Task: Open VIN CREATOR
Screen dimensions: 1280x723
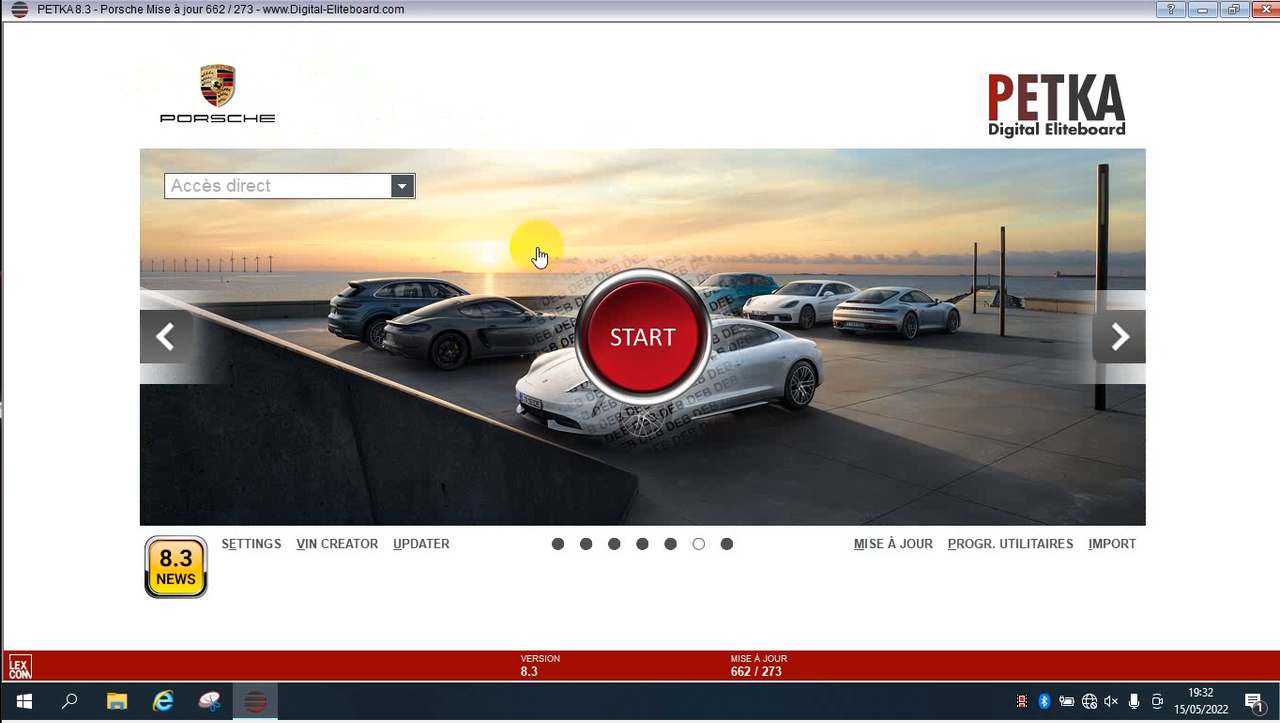Action: pos(337,544)
